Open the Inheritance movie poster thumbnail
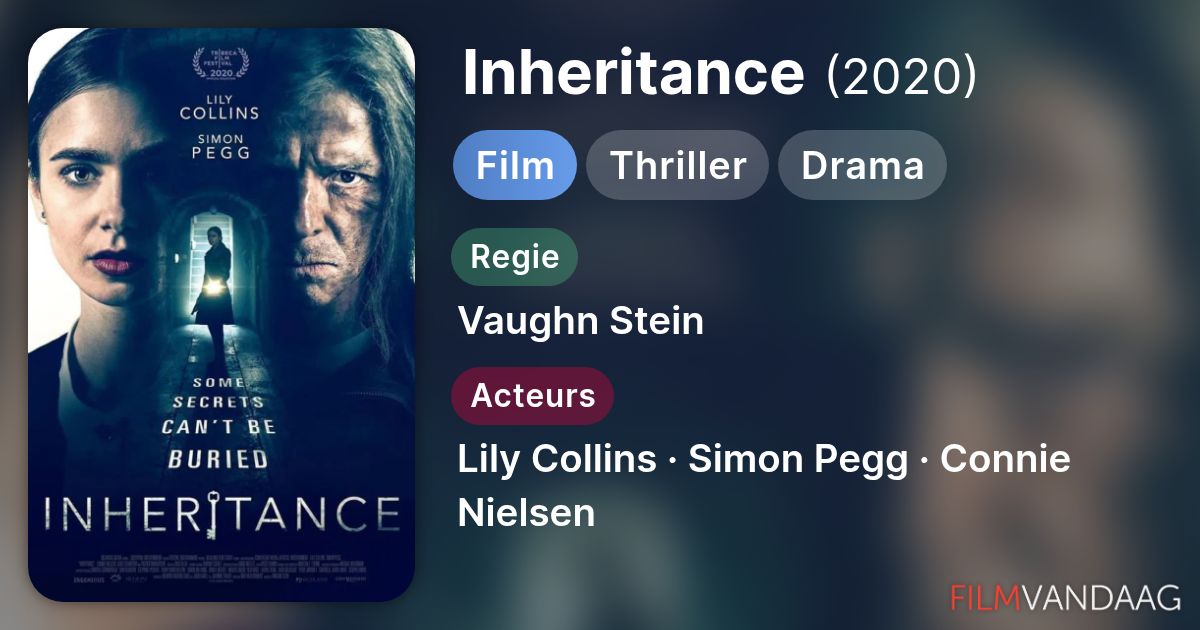The image size is (1200, 630). (x=221, y=315)
